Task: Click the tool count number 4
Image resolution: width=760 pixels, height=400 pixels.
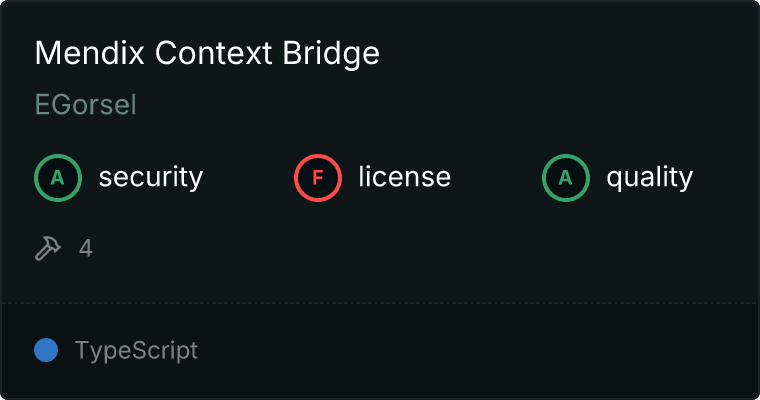Action: 86,248
